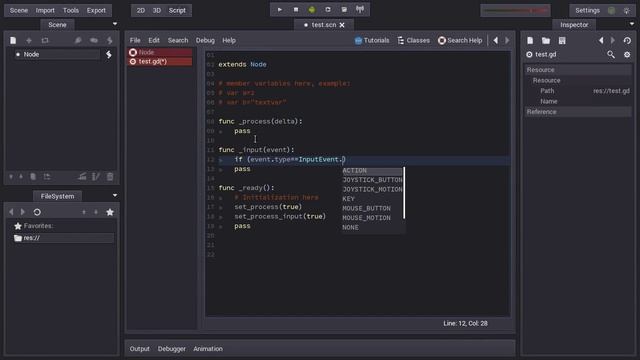
Task: Open live deploy options icon
Action: [x=360, y=9]
